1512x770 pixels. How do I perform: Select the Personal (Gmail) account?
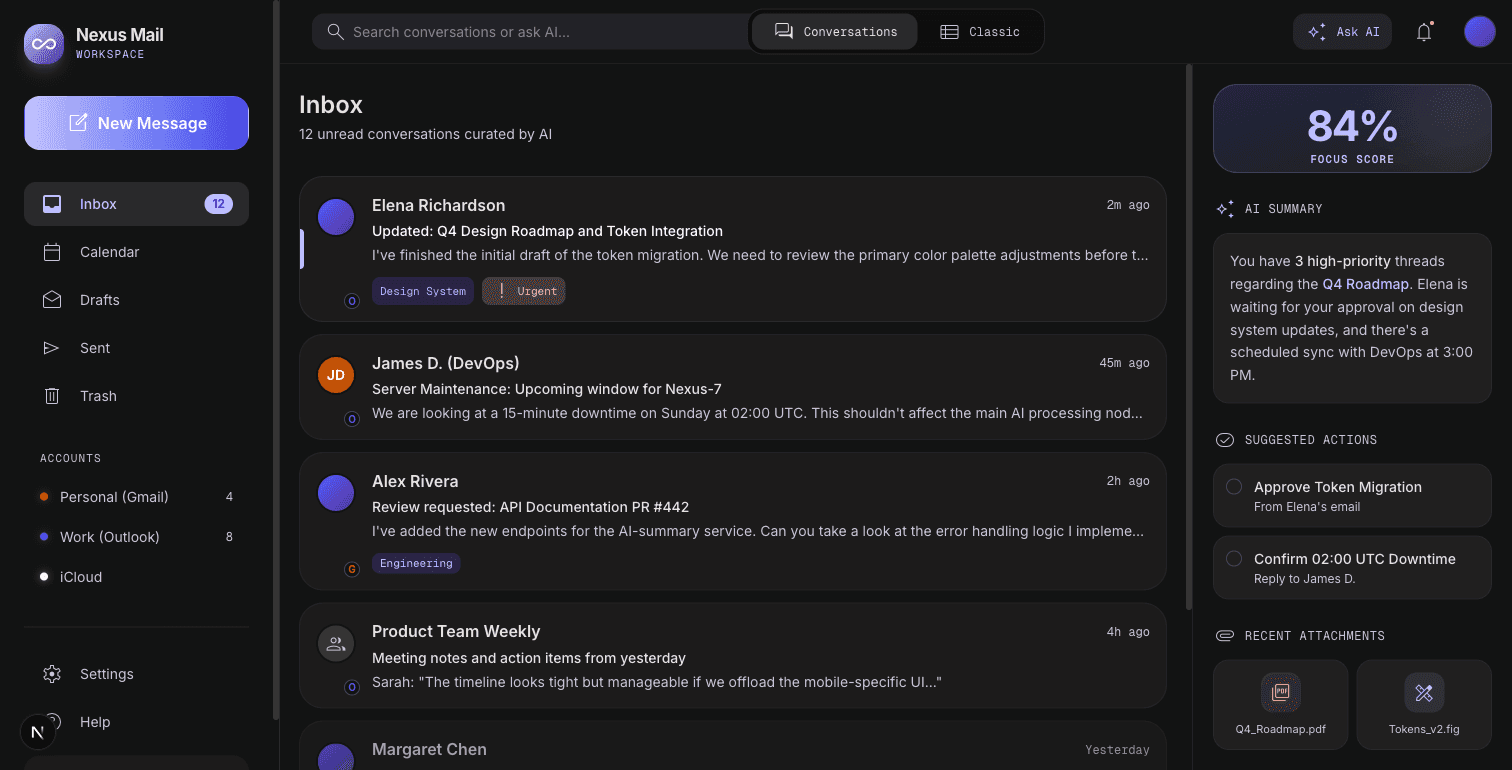pyautogui.click(x=136, y=497)
